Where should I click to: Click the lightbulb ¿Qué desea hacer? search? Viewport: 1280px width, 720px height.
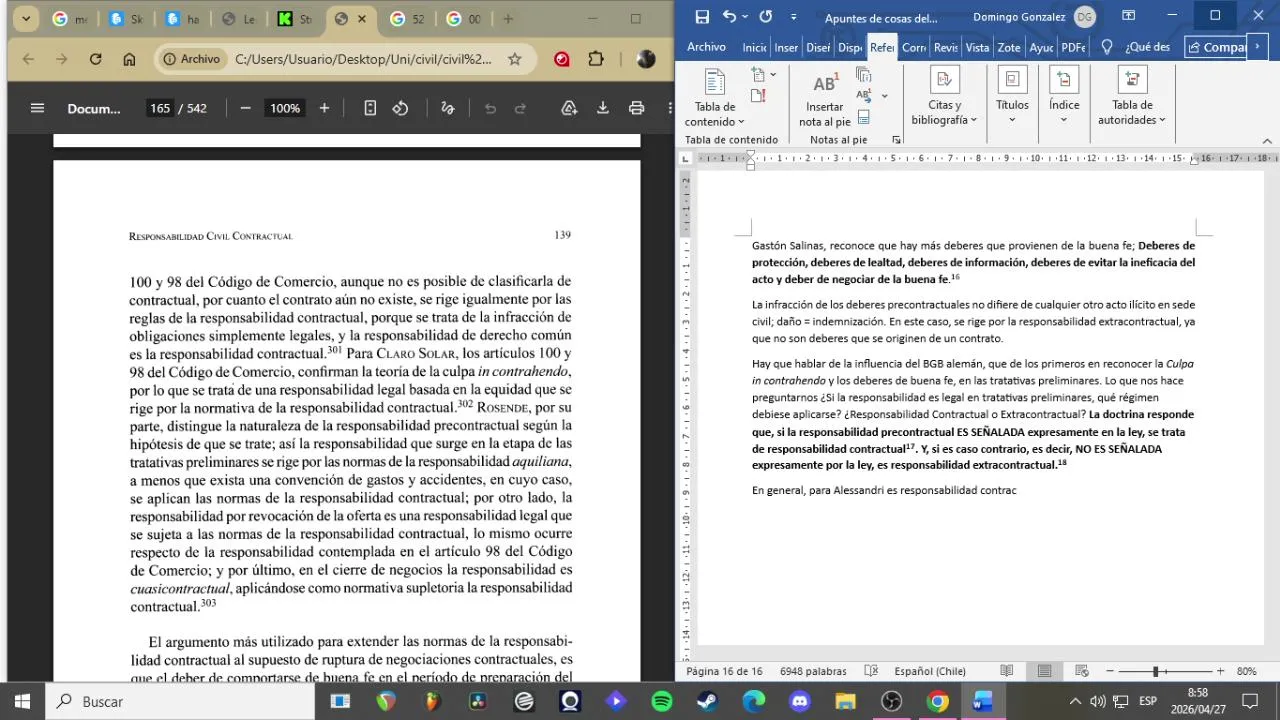point(1107,47)
